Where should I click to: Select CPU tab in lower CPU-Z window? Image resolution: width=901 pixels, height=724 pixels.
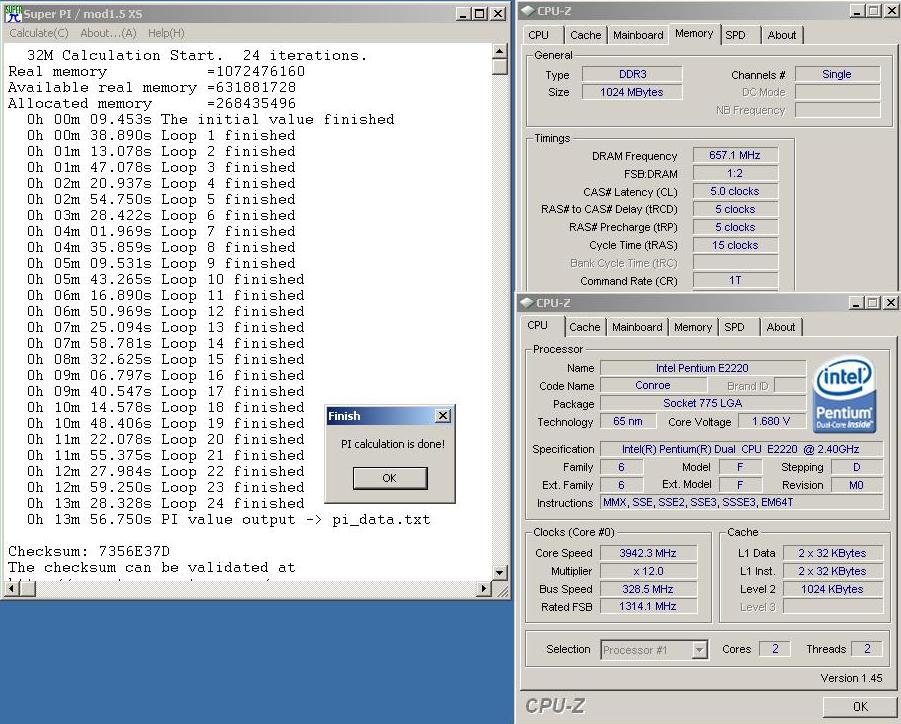pos(537,325)
